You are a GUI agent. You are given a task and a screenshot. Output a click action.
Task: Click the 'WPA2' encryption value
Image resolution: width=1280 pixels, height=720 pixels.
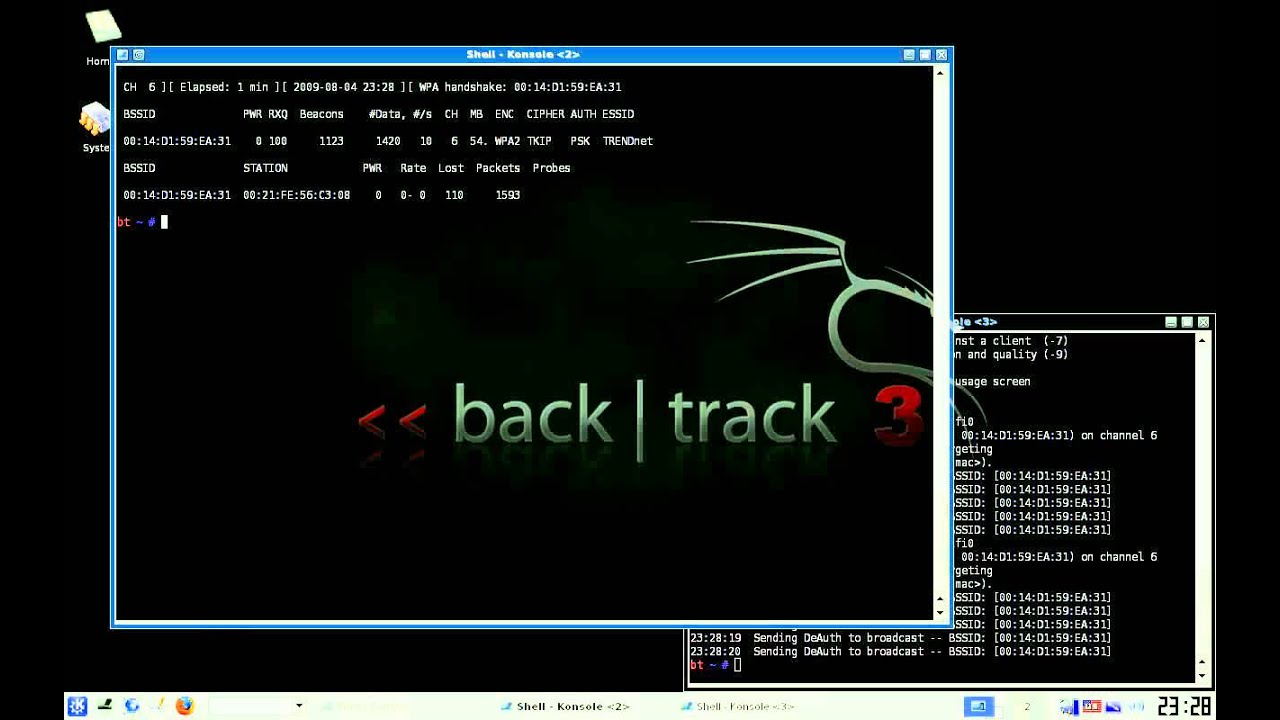(508, 141)
